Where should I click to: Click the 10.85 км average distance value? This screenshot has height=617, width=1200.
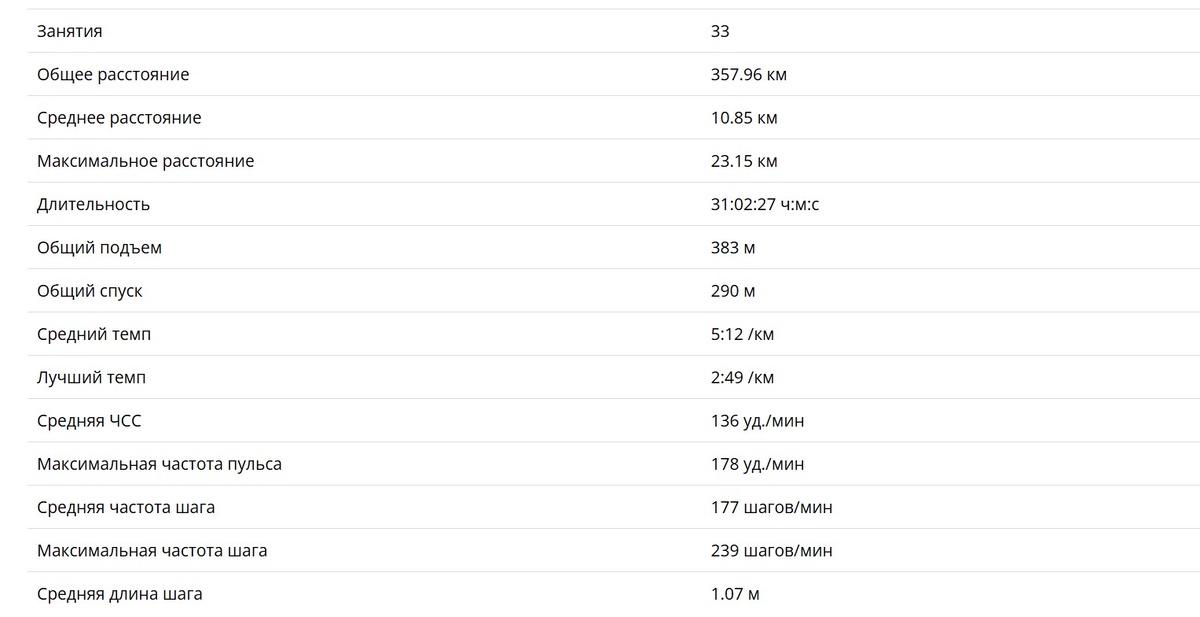coord(744,118)
